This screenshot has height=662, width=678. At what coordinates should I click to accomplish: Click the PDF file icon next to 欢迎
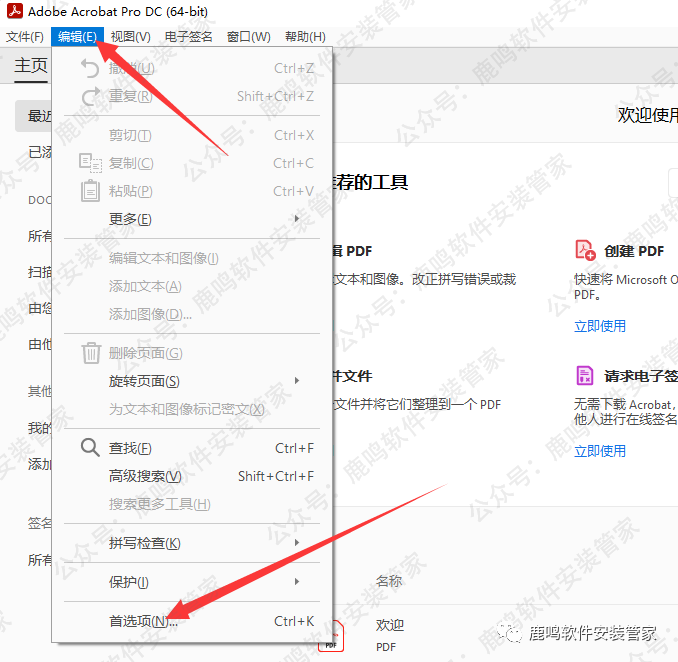331,635
